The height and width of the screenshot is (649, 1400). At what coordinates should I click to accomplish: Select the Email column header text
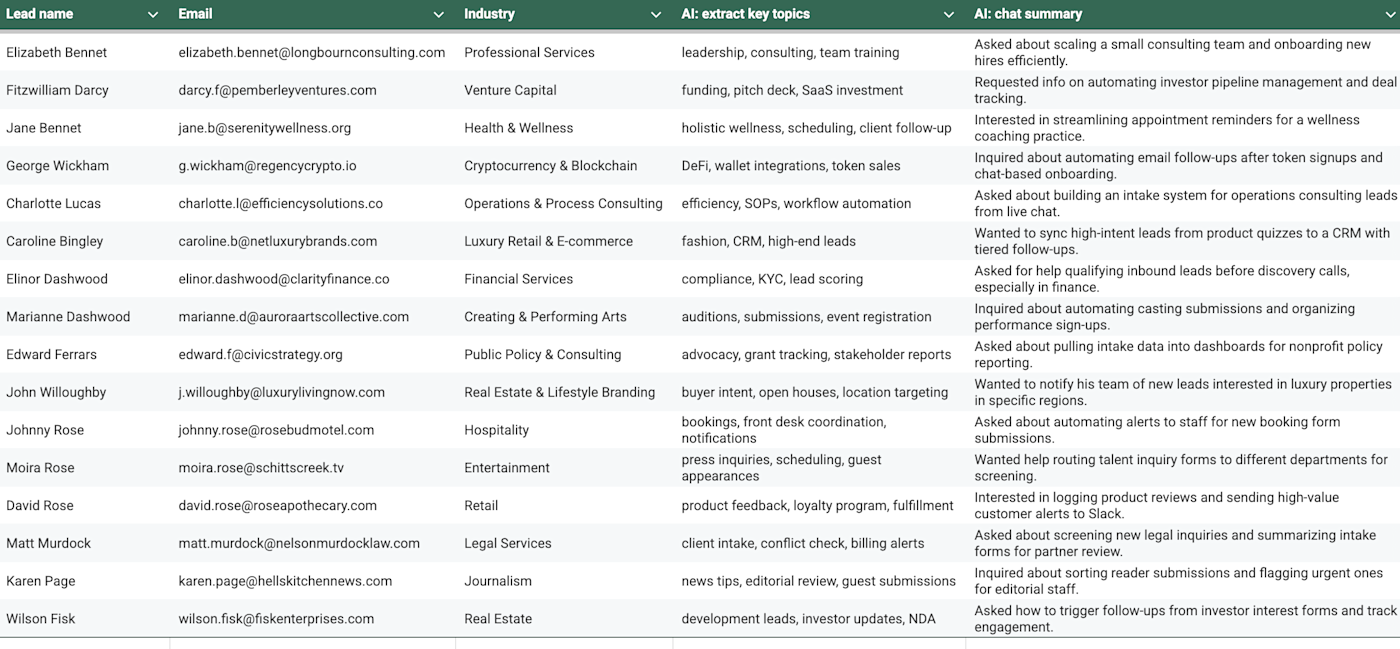click(x=195, y=14)
